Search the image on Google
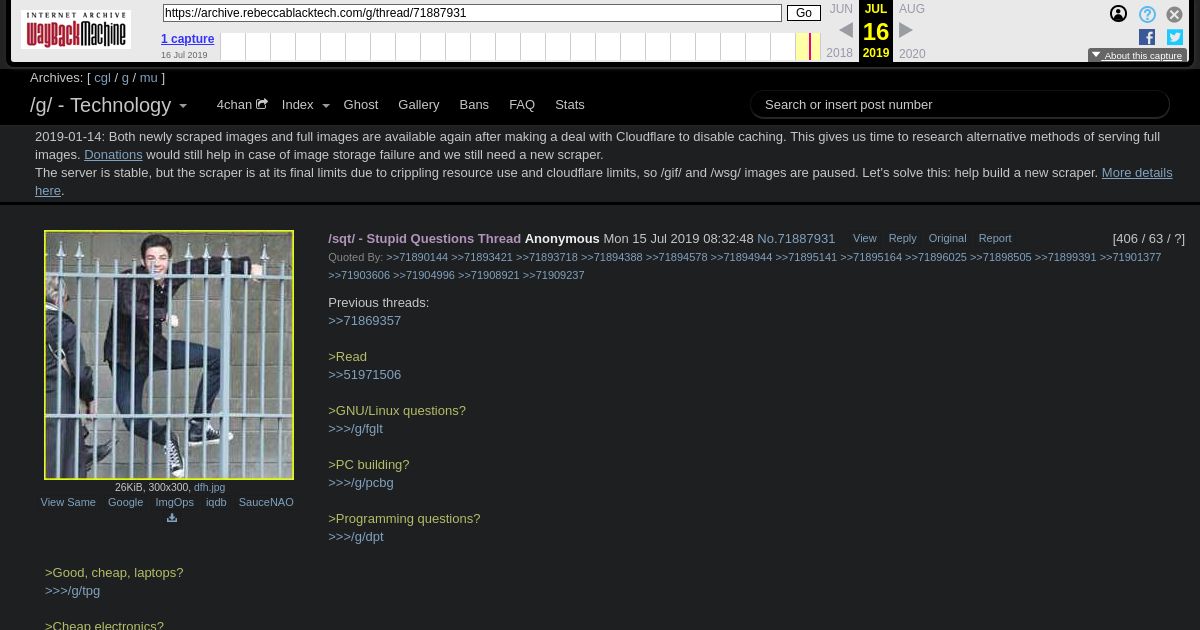This screenshot has height=630, width=1200. [x=125, y=502]
